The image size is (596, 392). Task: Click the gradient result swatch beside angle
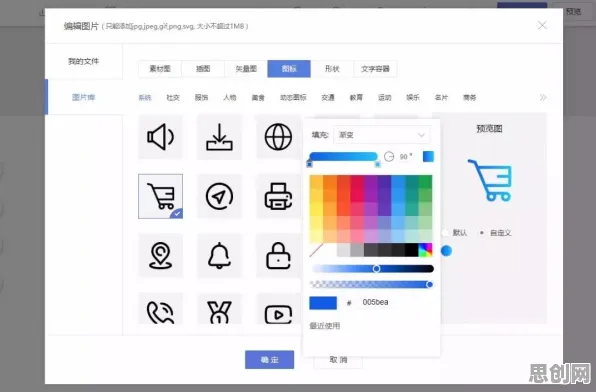[428, 157]
